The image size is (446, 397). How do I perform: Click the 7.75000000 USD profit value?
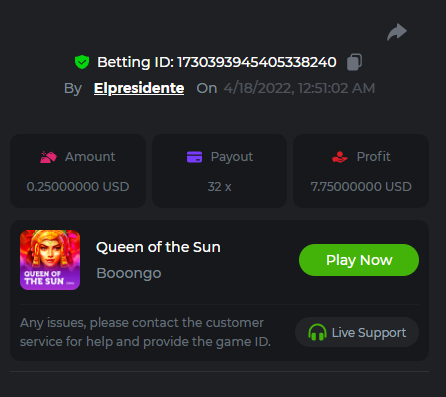(361, 187)
